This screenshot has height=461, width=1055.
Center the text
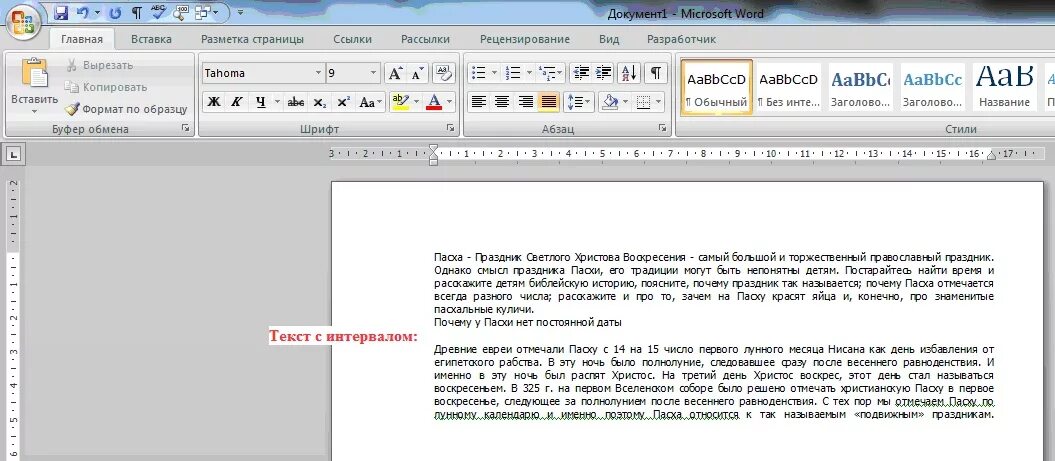click(502, 102)
